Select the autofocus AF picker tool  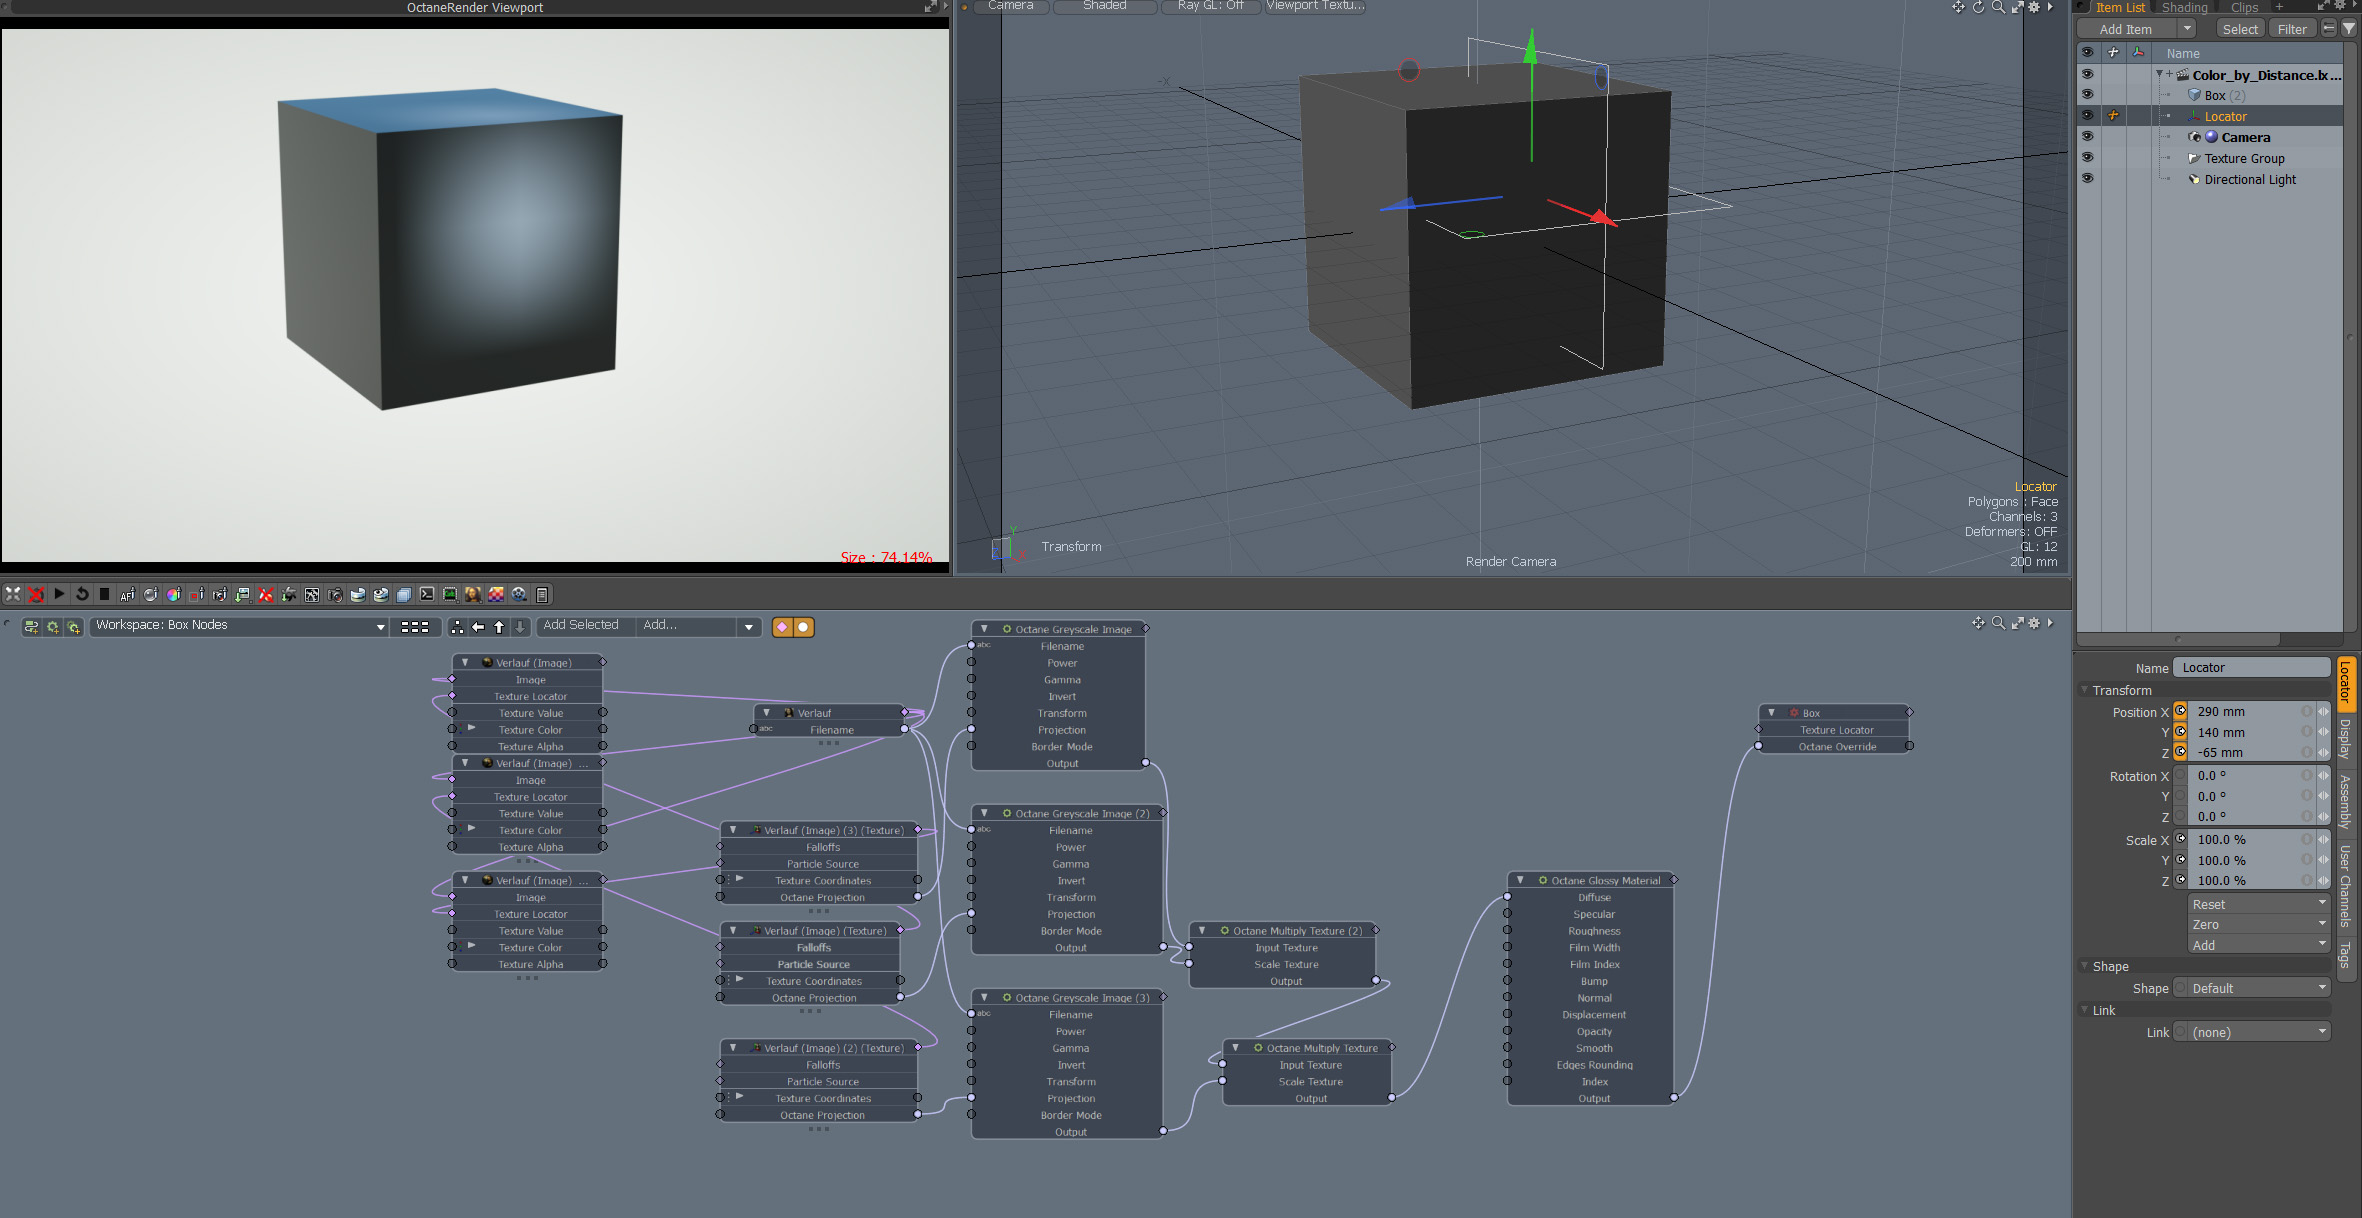128,594
